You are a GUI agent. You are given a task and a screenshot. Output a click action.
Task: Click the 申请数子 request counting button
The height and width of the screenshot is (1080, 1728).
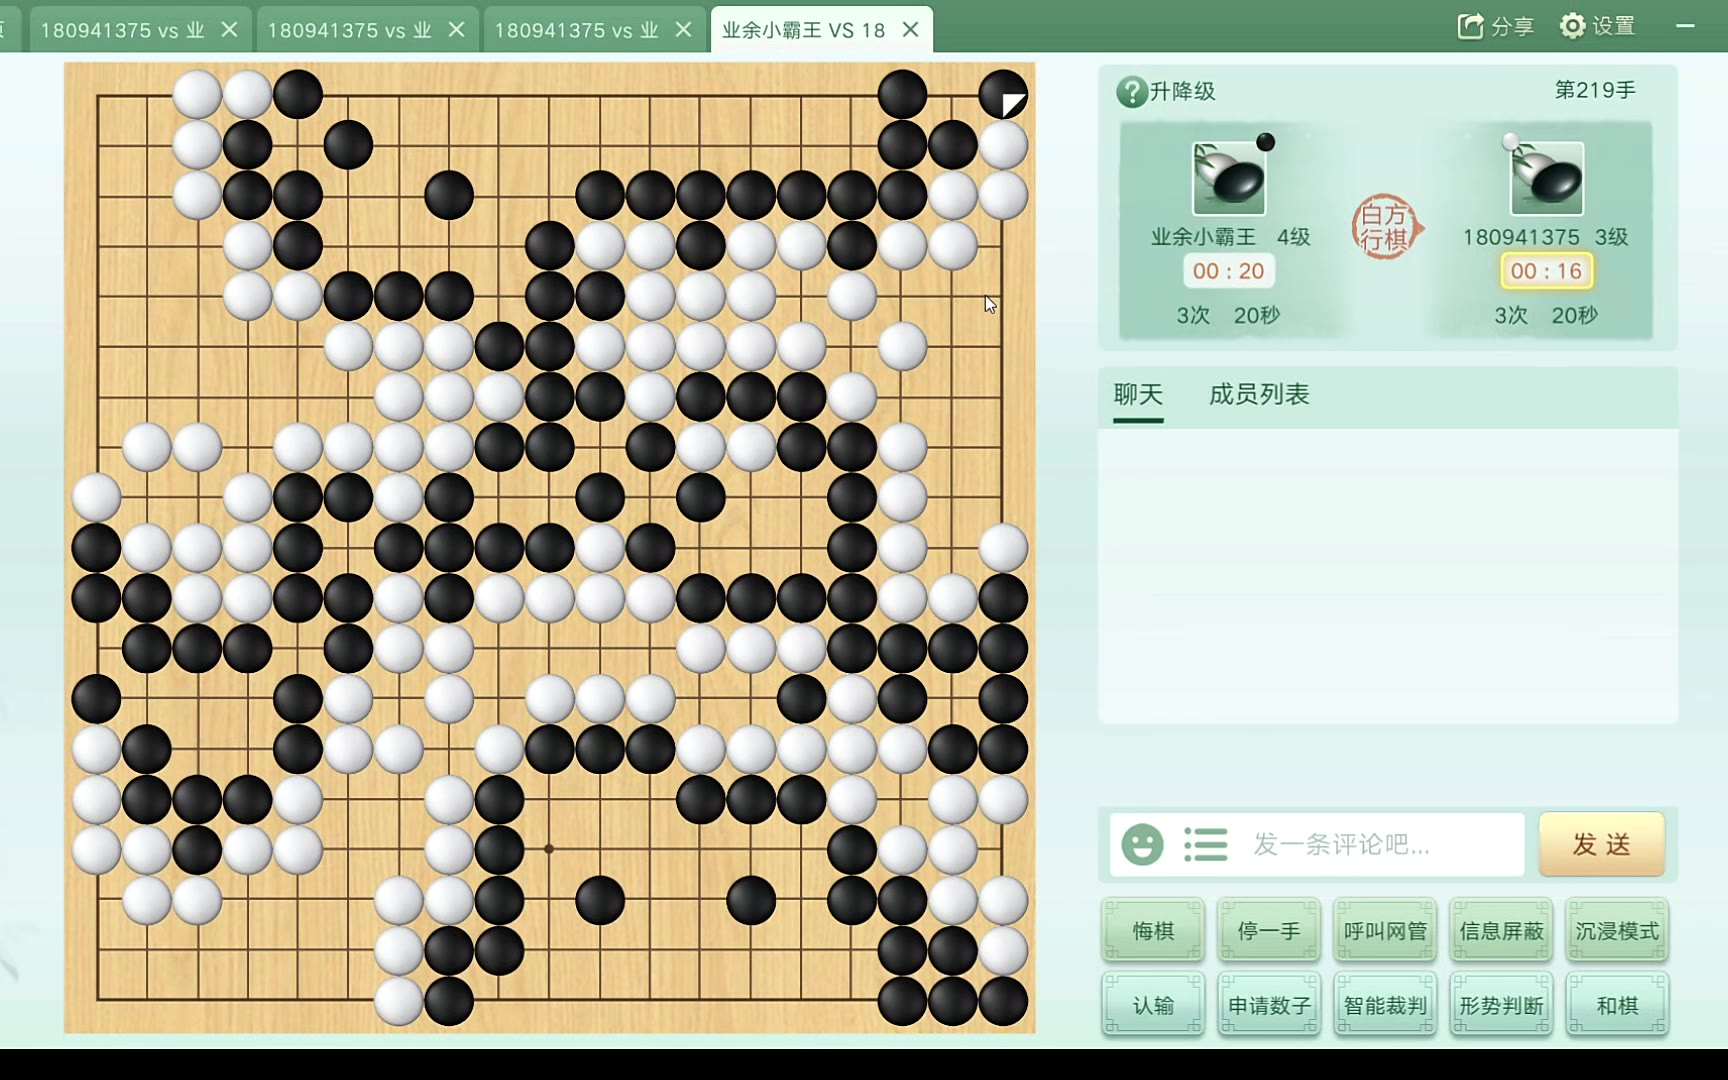coord(1269,1005)
